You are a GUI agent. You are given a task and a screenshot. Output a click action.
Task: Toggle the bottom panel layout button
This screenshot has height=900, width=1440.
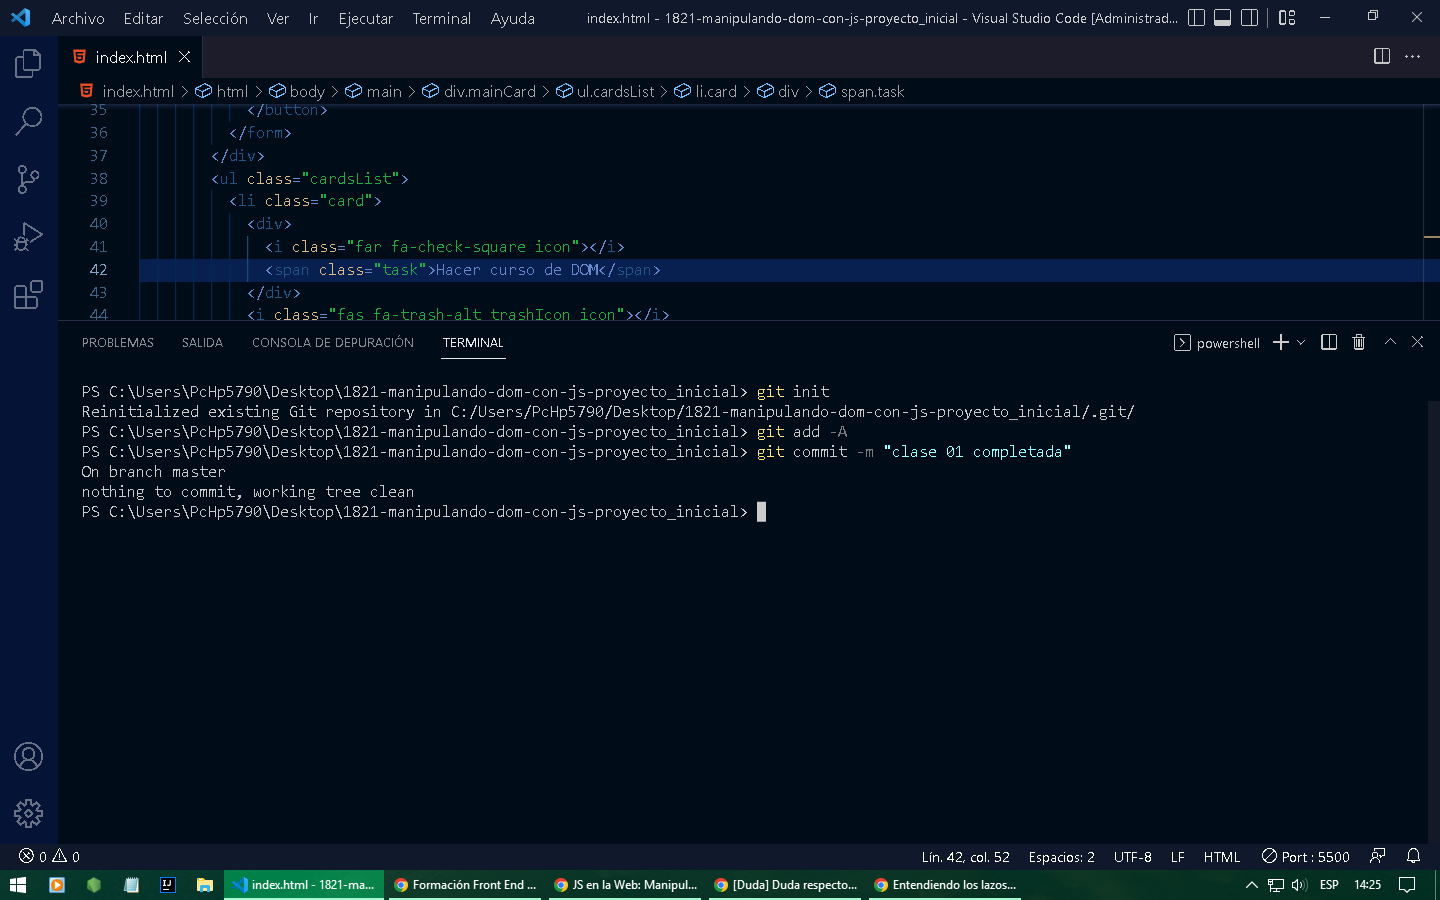[x=1222, y=18]
